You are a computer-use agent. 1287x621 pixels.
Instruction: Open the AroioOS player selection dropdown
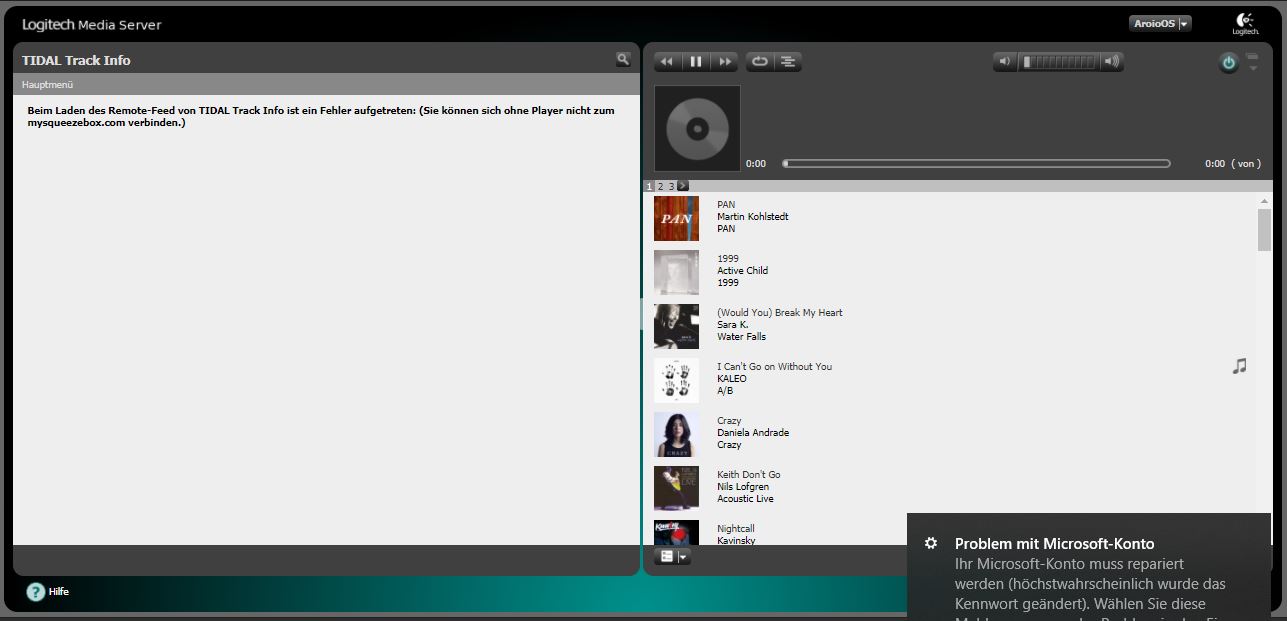[x=1160, y=23]
